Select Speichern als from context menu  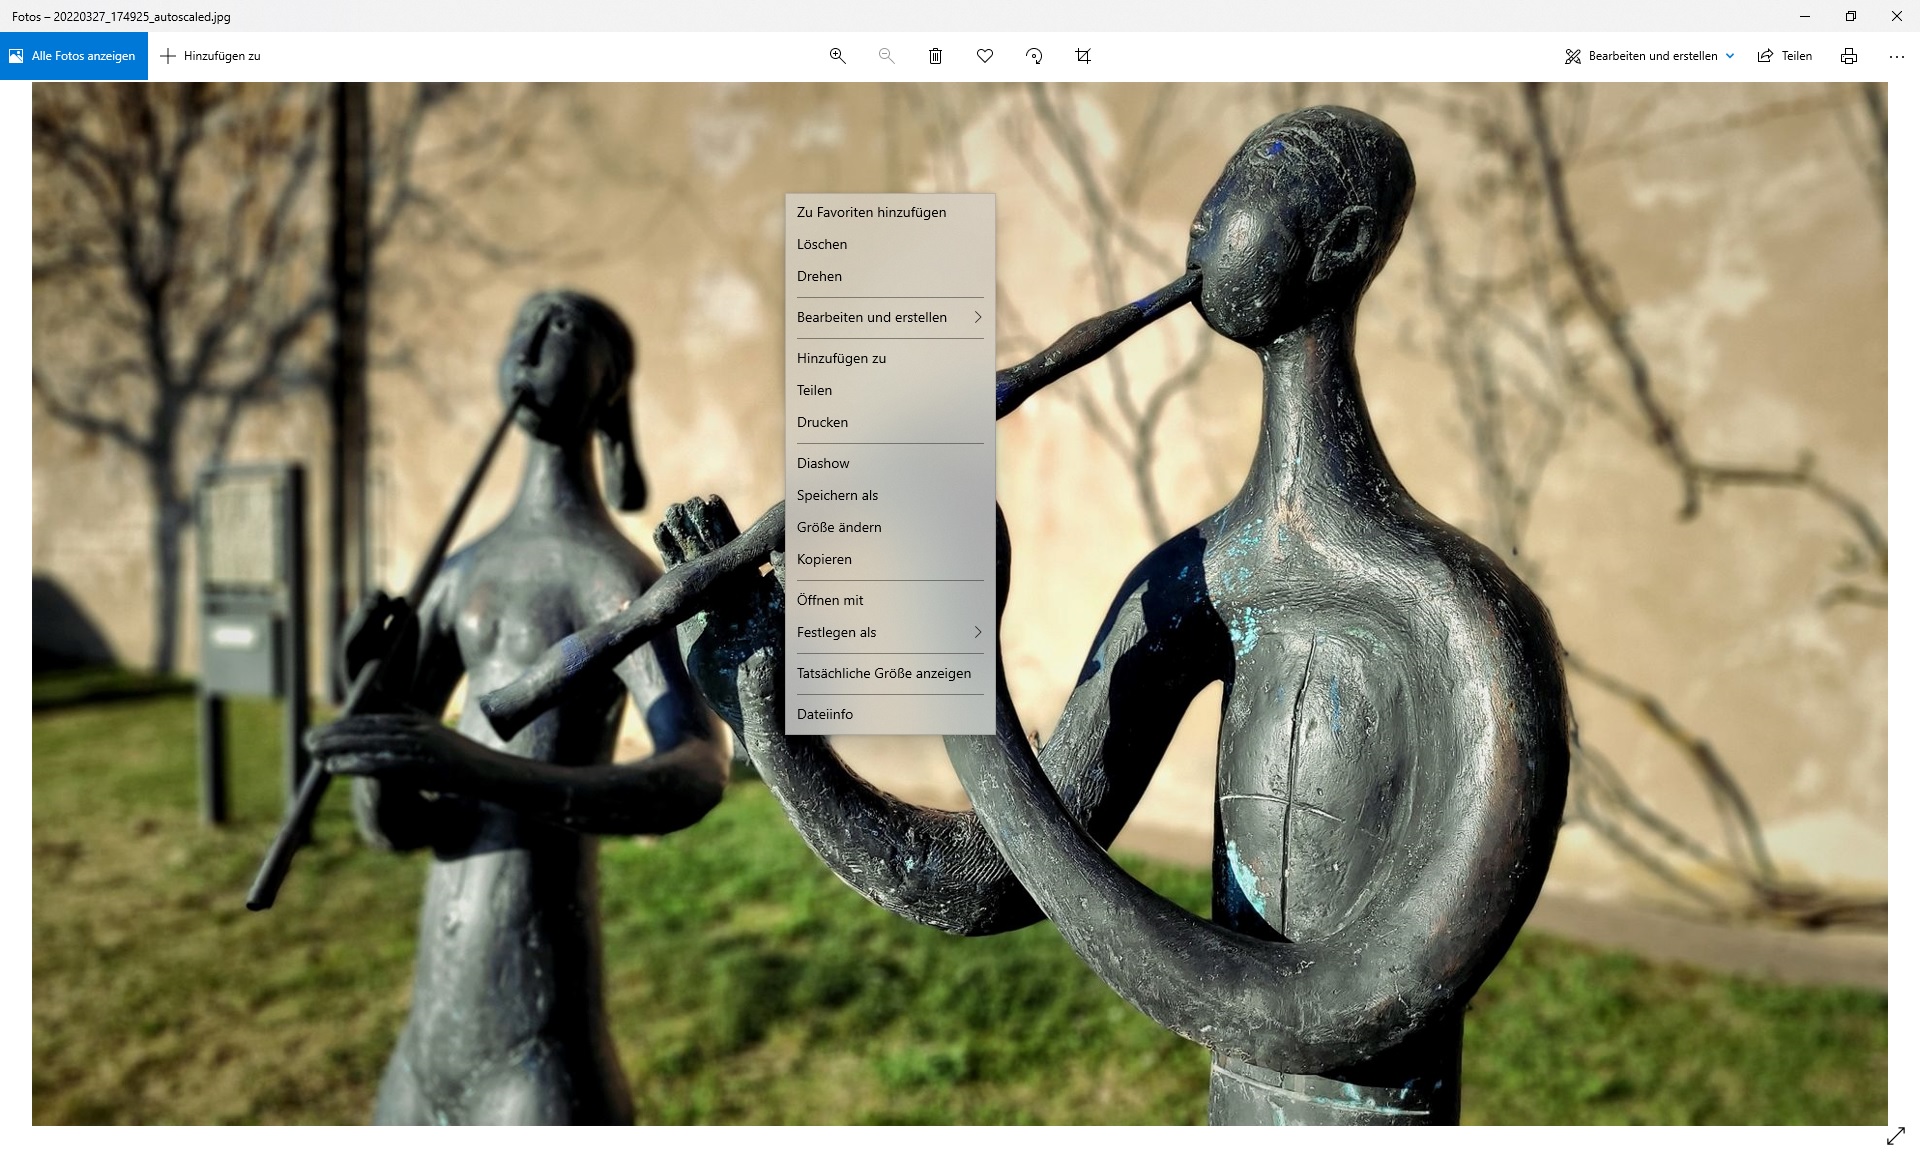point(837,495)
